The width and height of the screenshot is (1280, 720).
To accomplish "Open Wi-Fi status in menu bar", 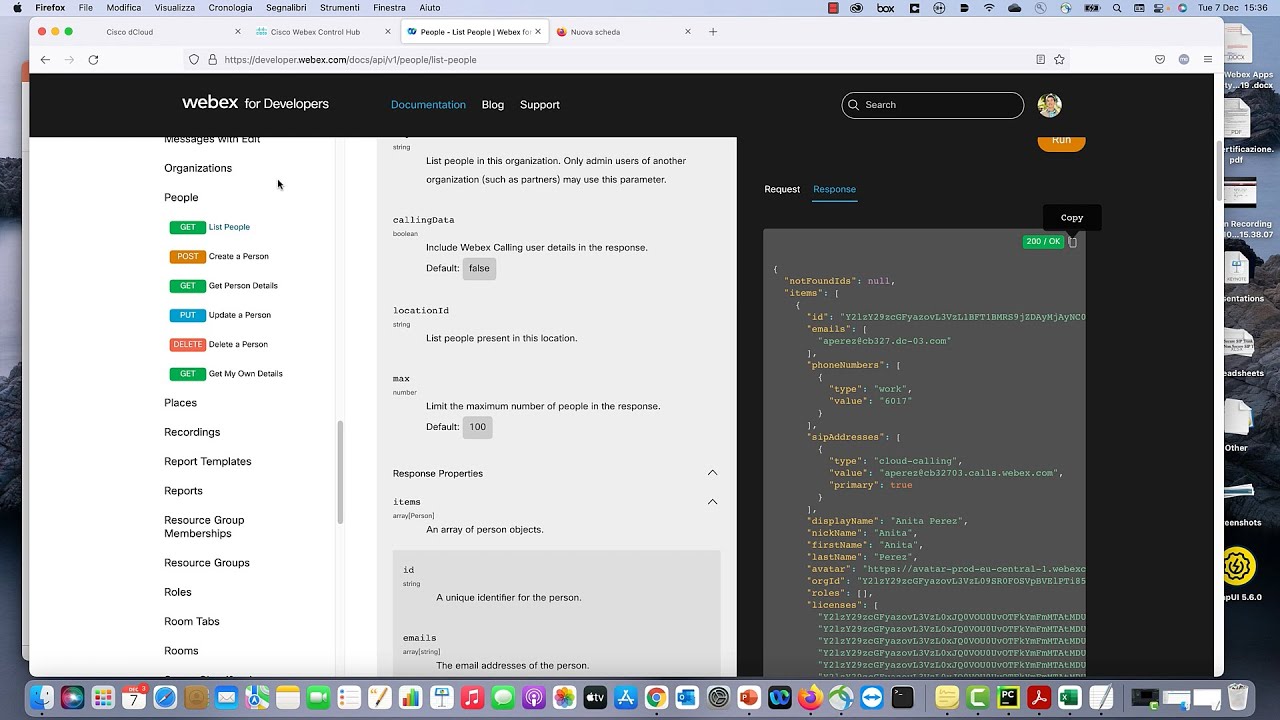I will point(989,8).
